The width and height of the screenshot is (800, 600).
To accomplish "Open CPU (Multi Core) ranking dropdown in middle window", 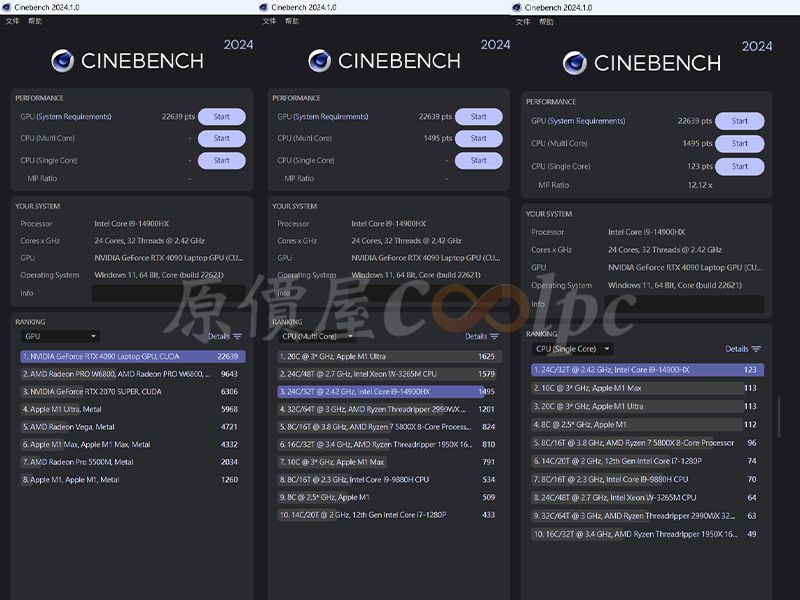I will point(317,336).
